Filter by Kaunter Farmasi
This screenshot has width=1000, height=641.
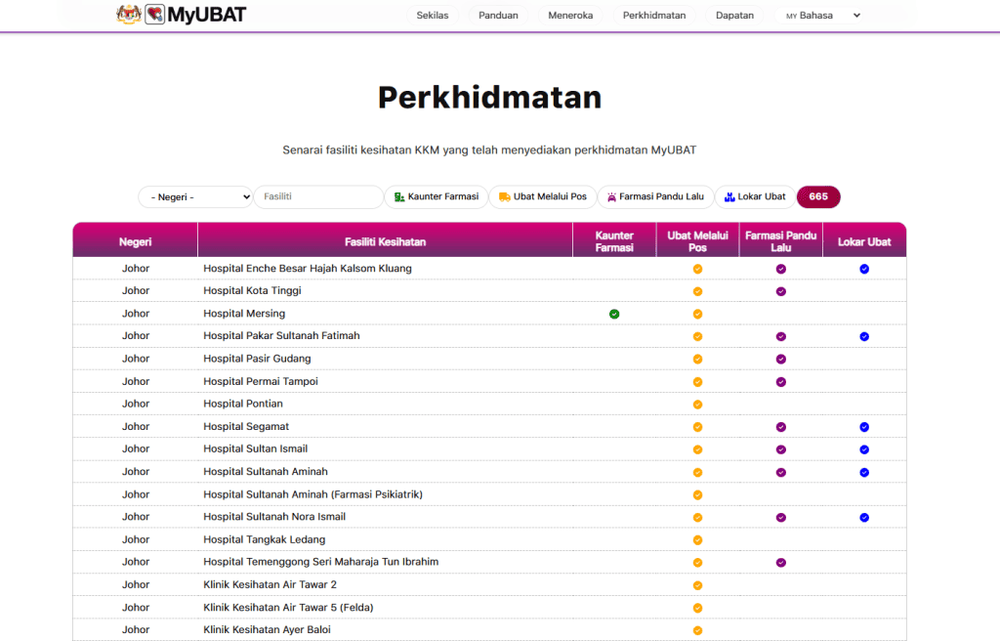[x=436, y=197]
